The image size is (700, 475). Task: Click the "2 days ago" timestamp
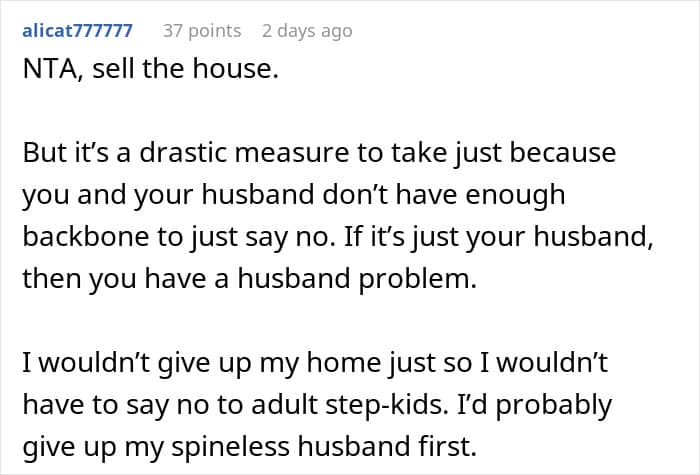(307, 31)
